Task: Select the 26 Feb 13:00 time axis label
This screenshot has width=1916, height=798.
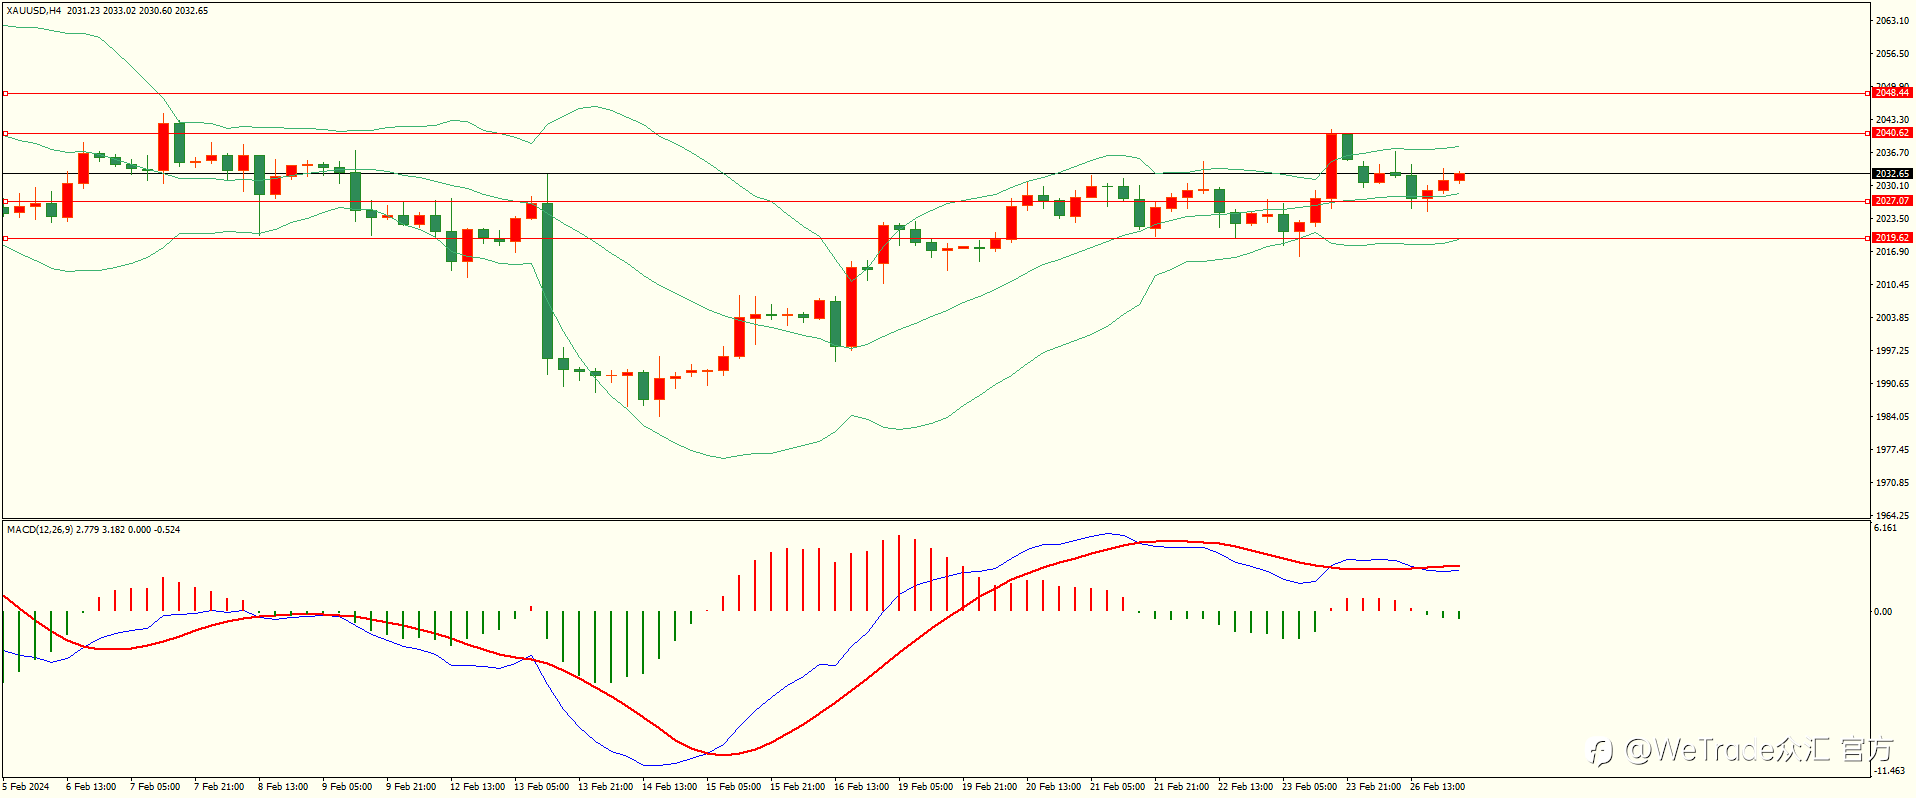Action: (1437, 787)
